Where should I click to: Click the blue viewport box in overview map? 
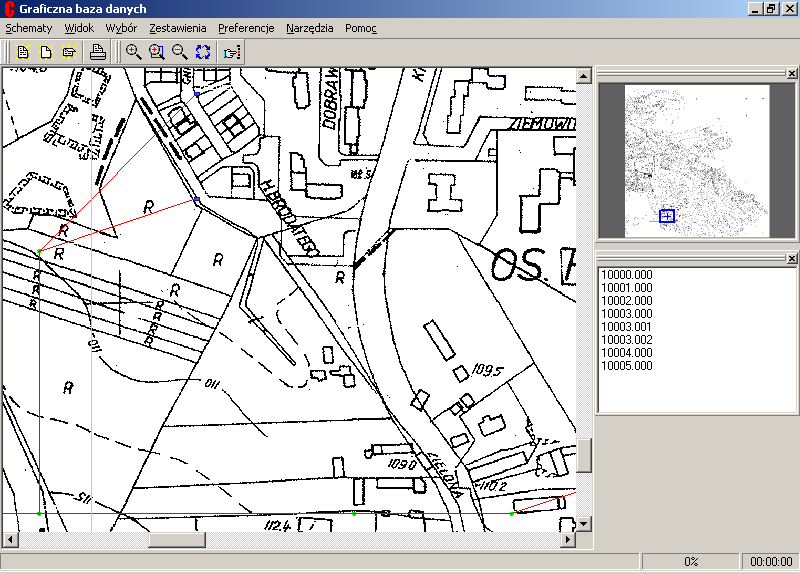pyautogui.click(x=667, y=216)
